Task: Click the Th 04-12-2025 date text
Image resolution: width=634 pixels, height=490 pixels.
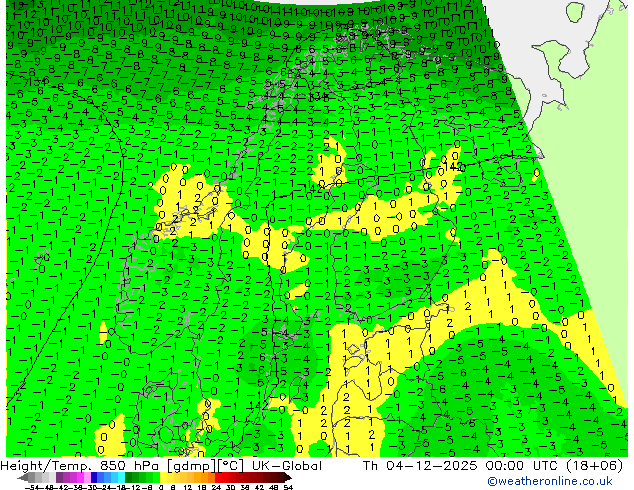Action: coord(420,466)
